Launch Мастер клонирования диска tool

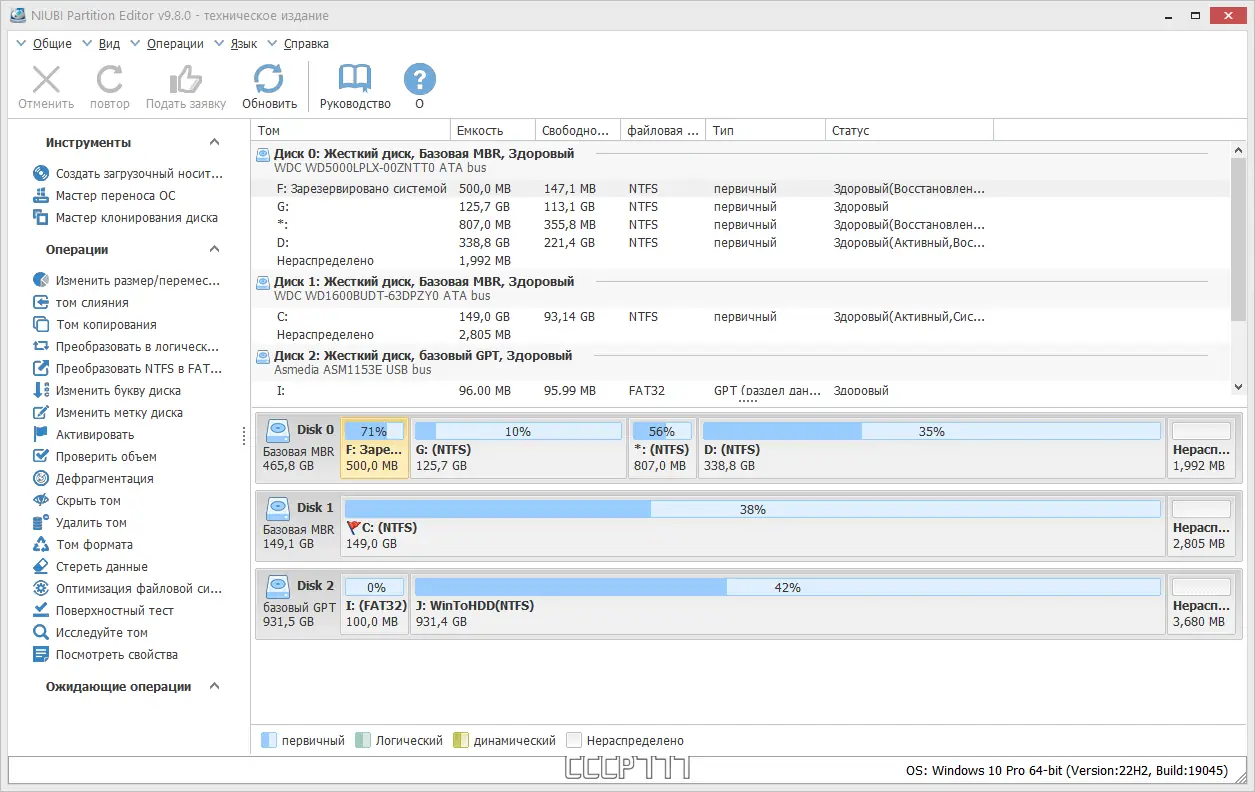pos(125,218)
